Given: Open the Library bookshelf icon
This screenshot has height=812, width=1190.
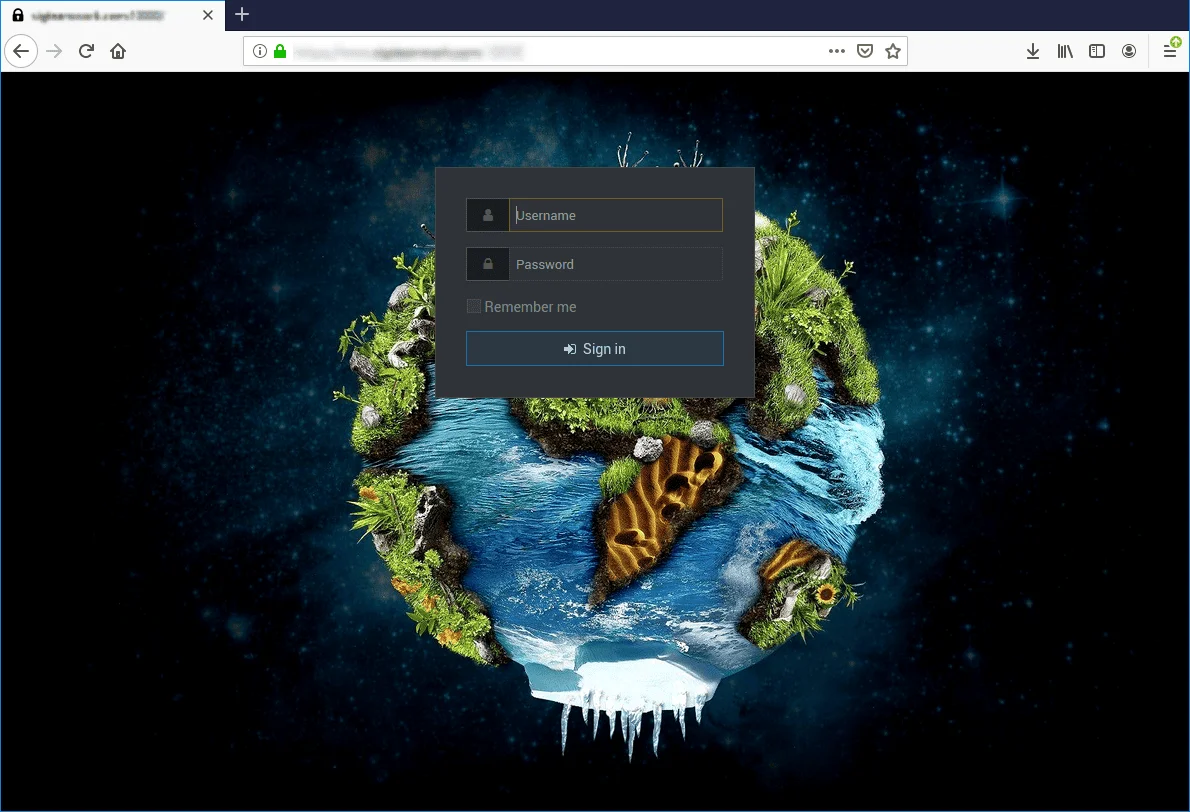Looking at the screenshot, I should 1065,52.
